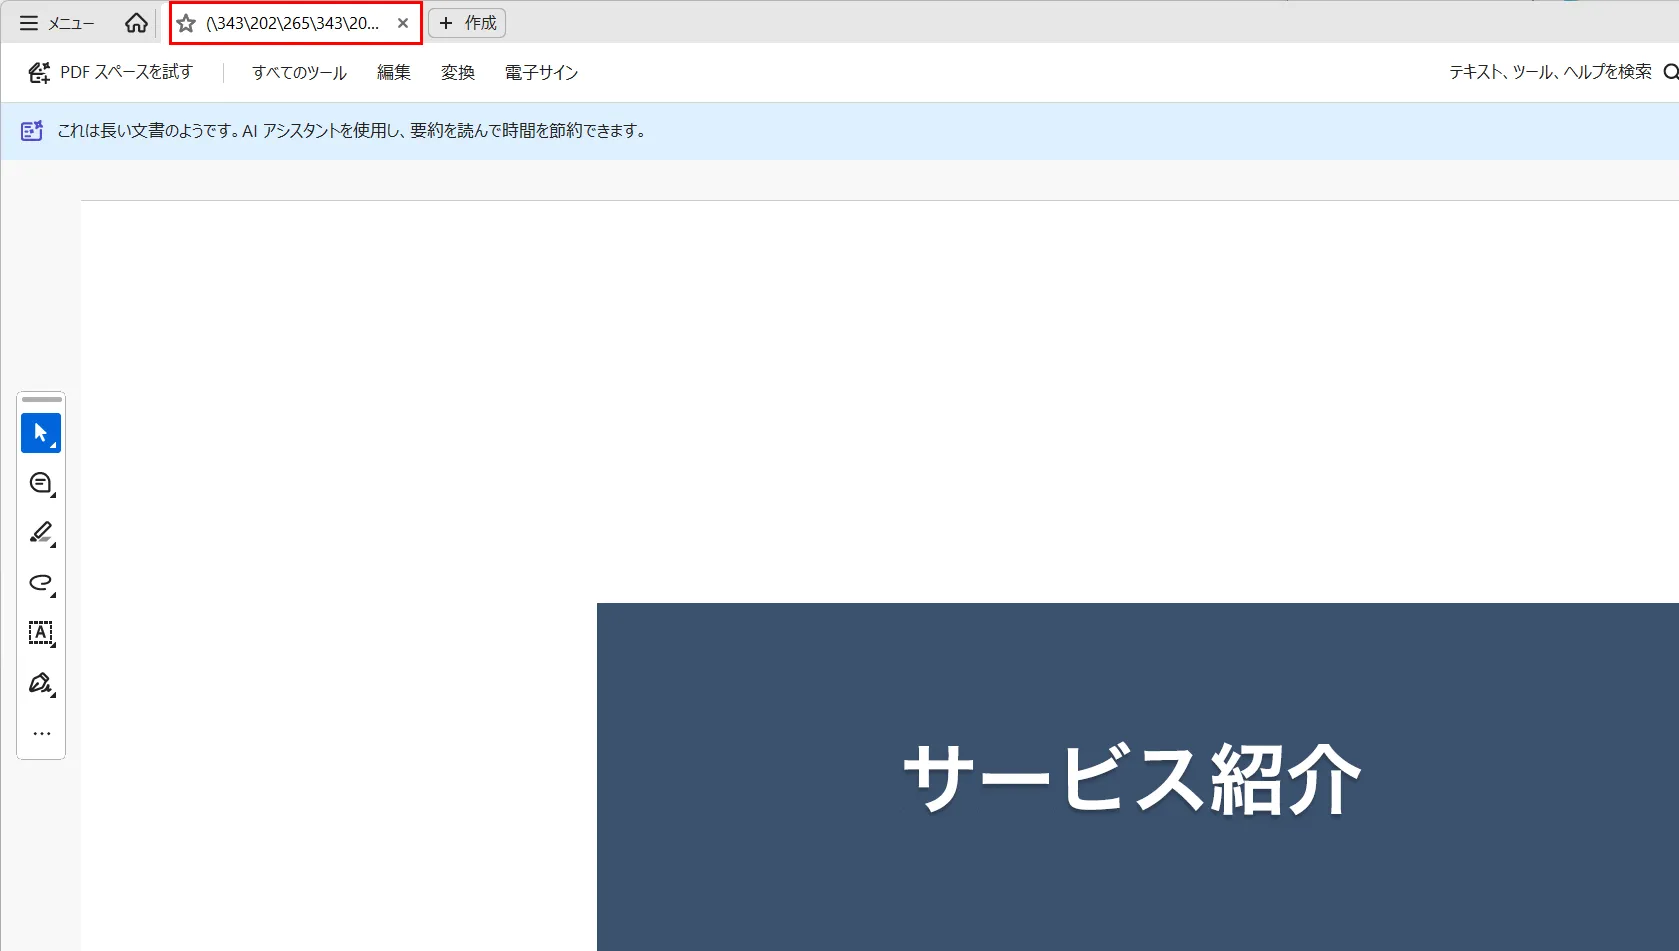This screenshot has height=951, width=1679.
Task: Select the fountain pen signature tool
Action: point(41,683)
